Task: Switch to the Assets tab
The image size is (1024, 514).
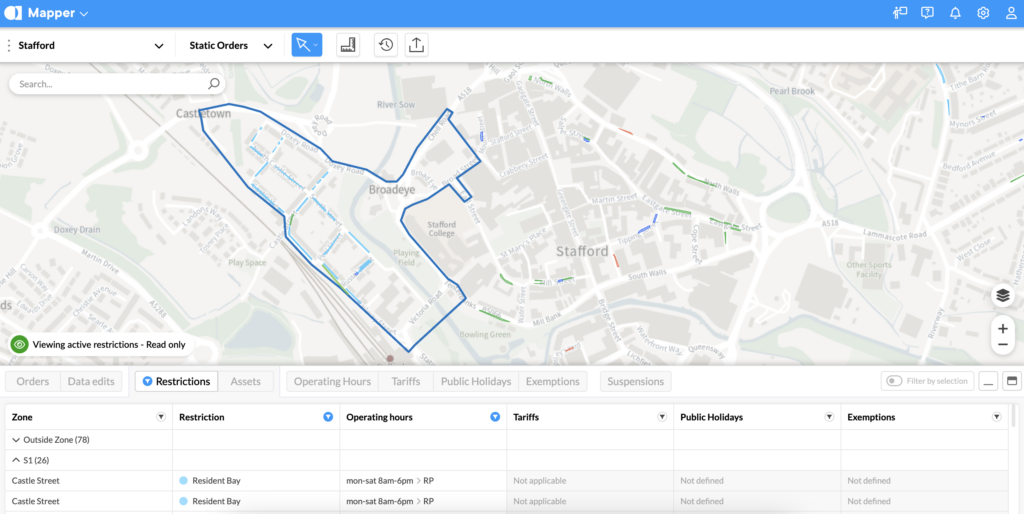Action: click(245, 381)
